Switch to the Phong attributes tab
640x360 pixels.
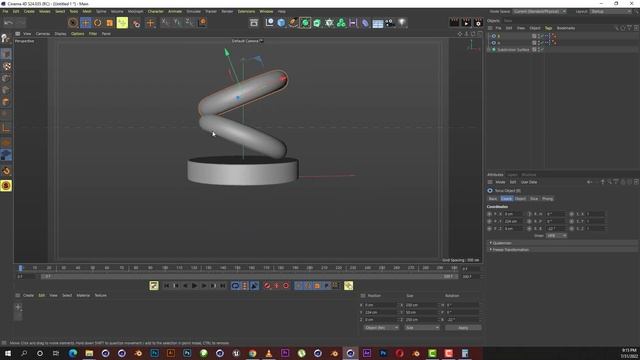(547, 198)
